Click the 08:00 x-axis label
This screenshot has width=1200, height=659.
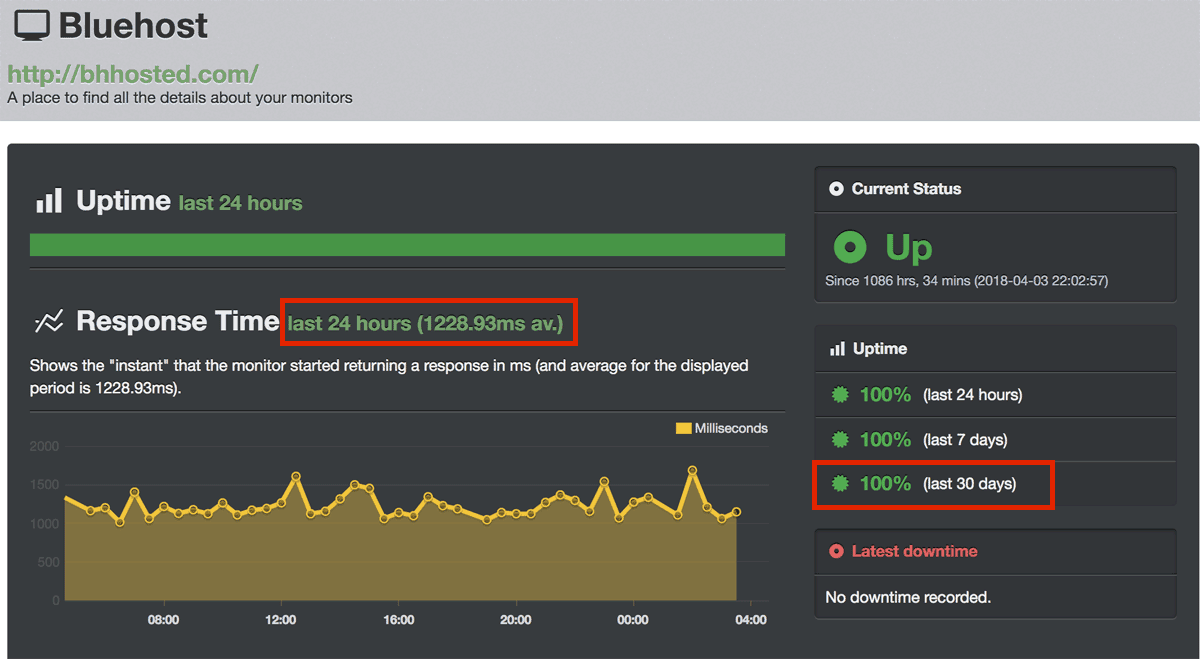pos(163,620)
